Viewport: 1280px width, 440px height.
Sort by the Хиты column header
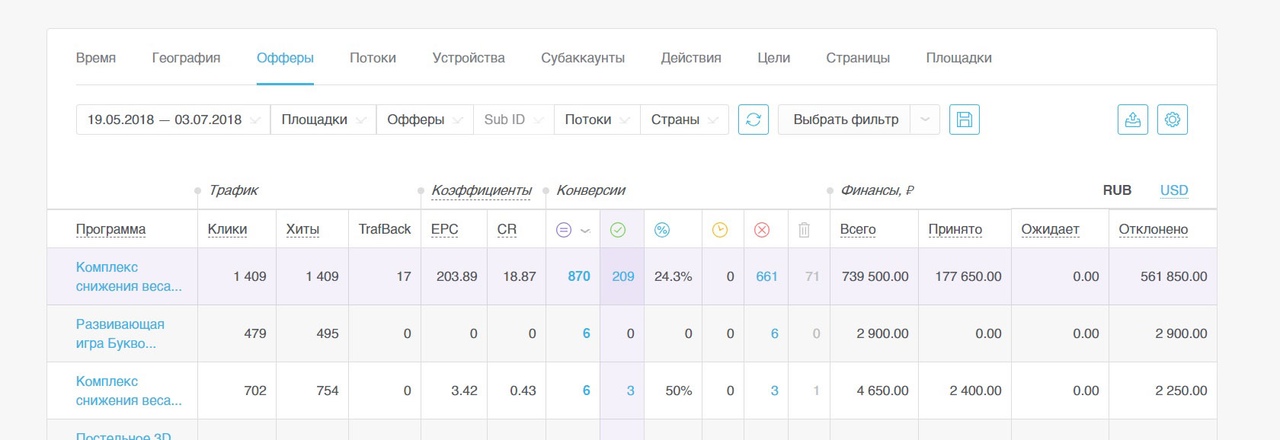coord(303,230)
